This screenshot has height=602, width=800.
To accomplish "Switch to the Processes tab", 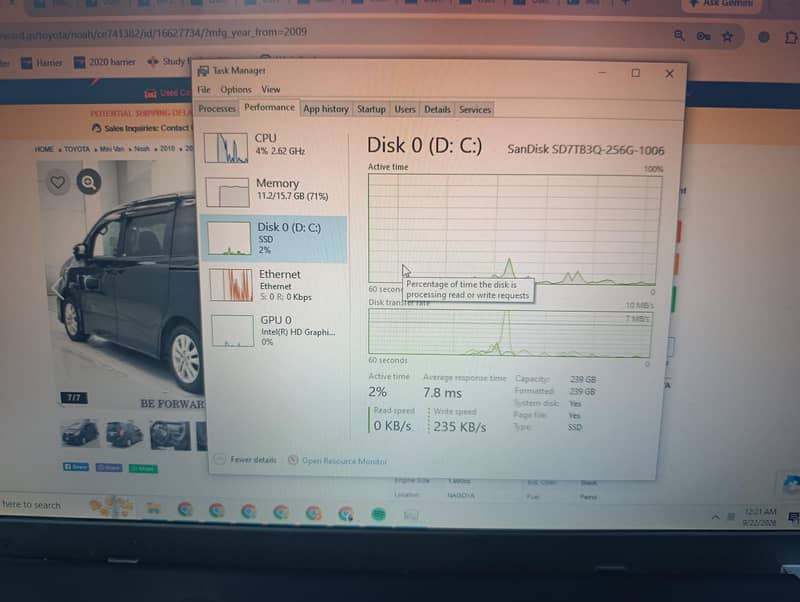I will [217, 109].
